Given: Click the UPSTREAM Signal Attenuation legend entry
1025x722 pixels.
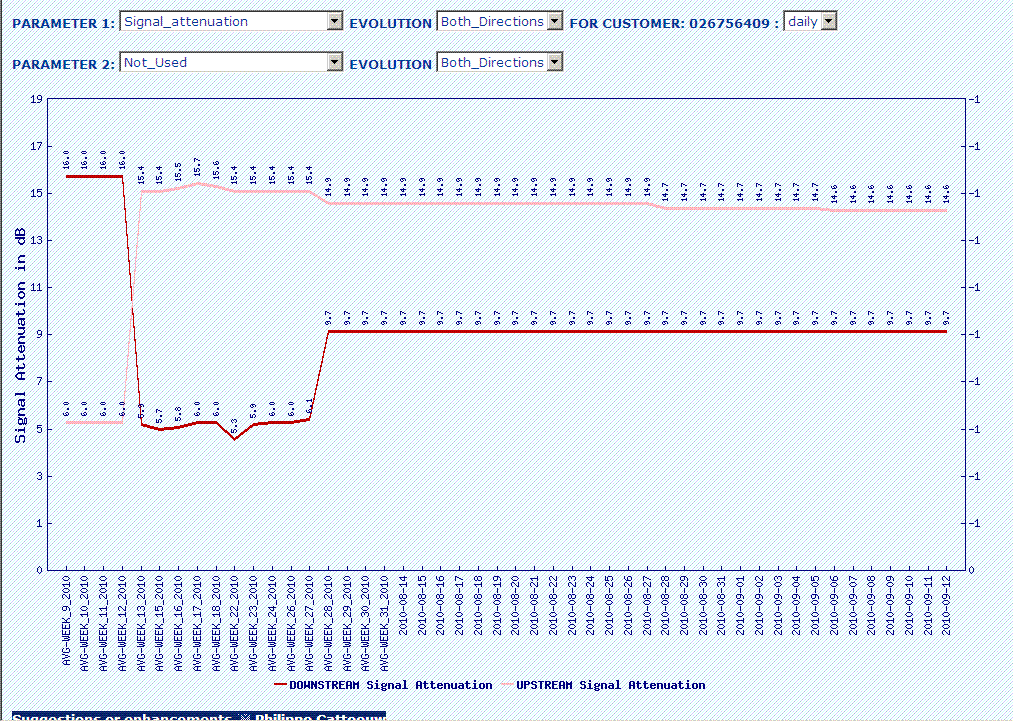Looking at the screenshot, I should [603, 685].
